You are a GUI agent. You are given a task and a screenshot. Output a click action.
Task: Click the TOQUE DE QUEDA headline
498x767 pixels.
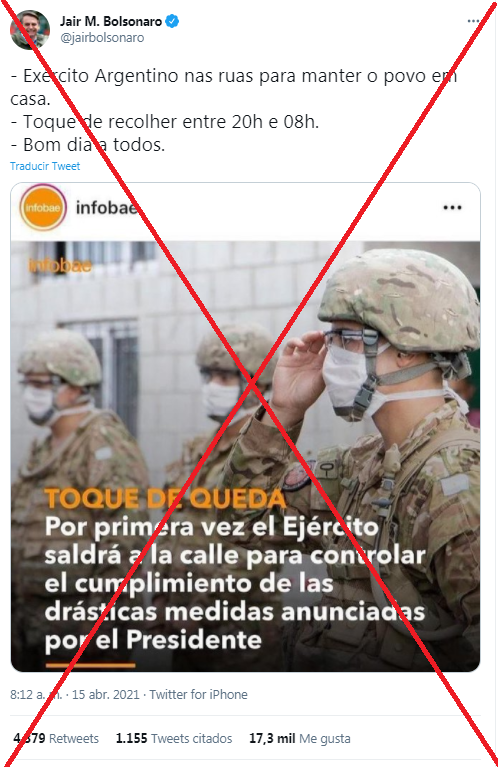click(165, 498)
